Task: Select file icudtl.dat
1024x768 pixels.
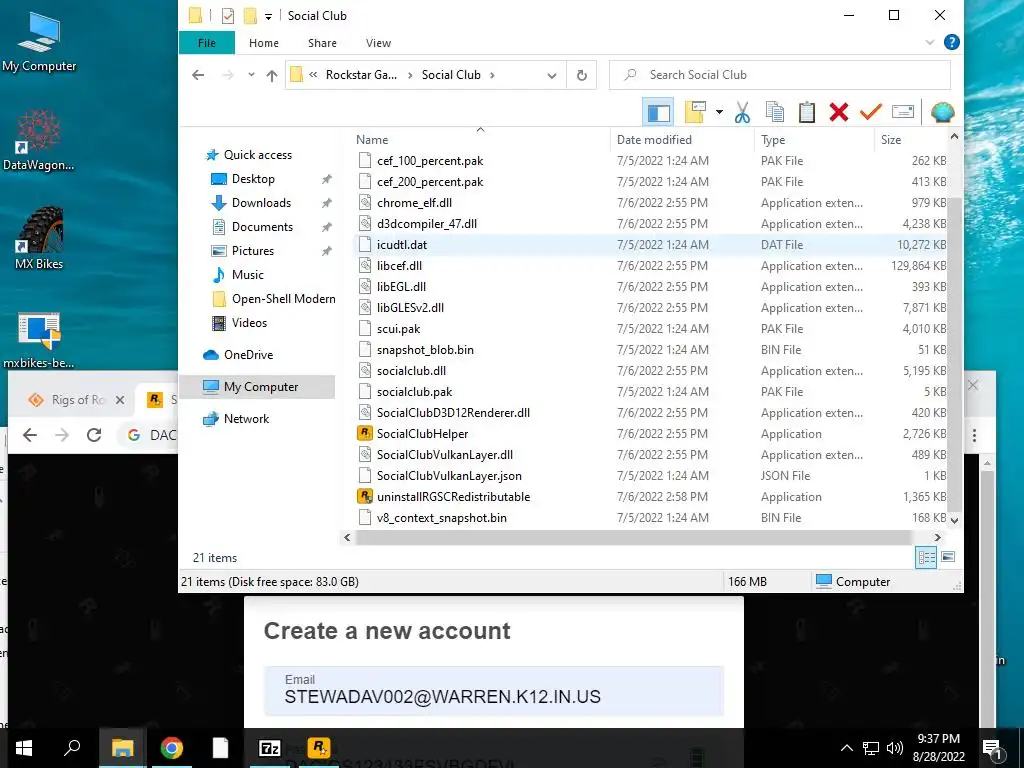Action: coord(402,245)
